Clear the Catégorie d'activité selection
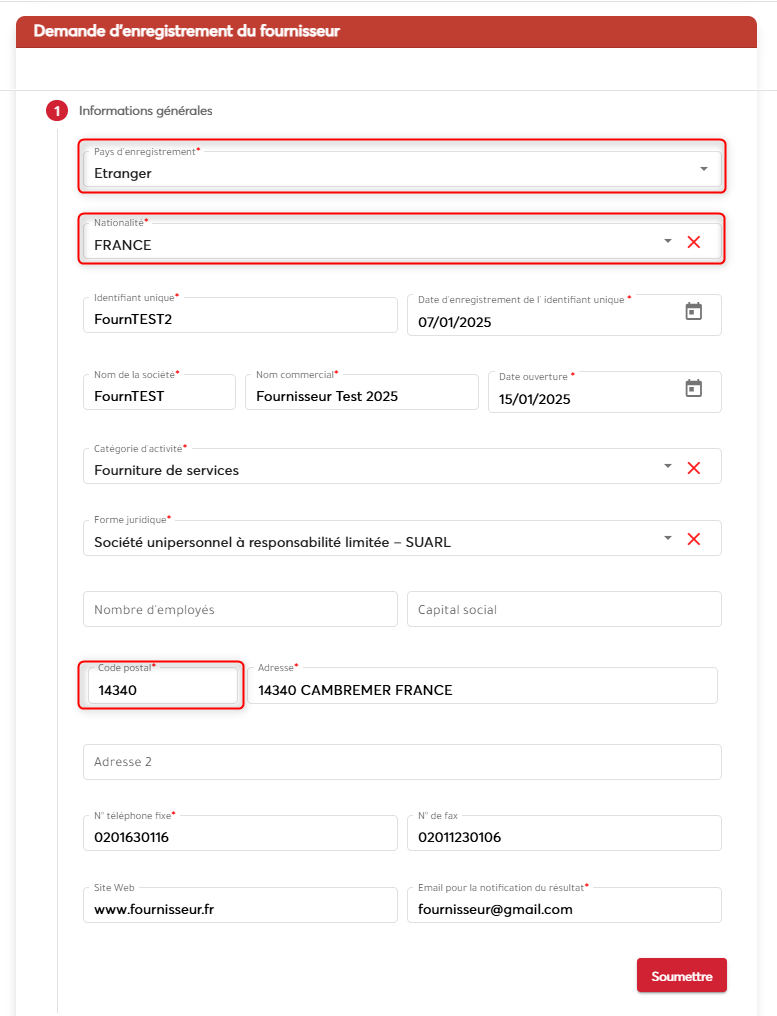The height and width of the screenshot is (1016, 777). click(694, 467)
